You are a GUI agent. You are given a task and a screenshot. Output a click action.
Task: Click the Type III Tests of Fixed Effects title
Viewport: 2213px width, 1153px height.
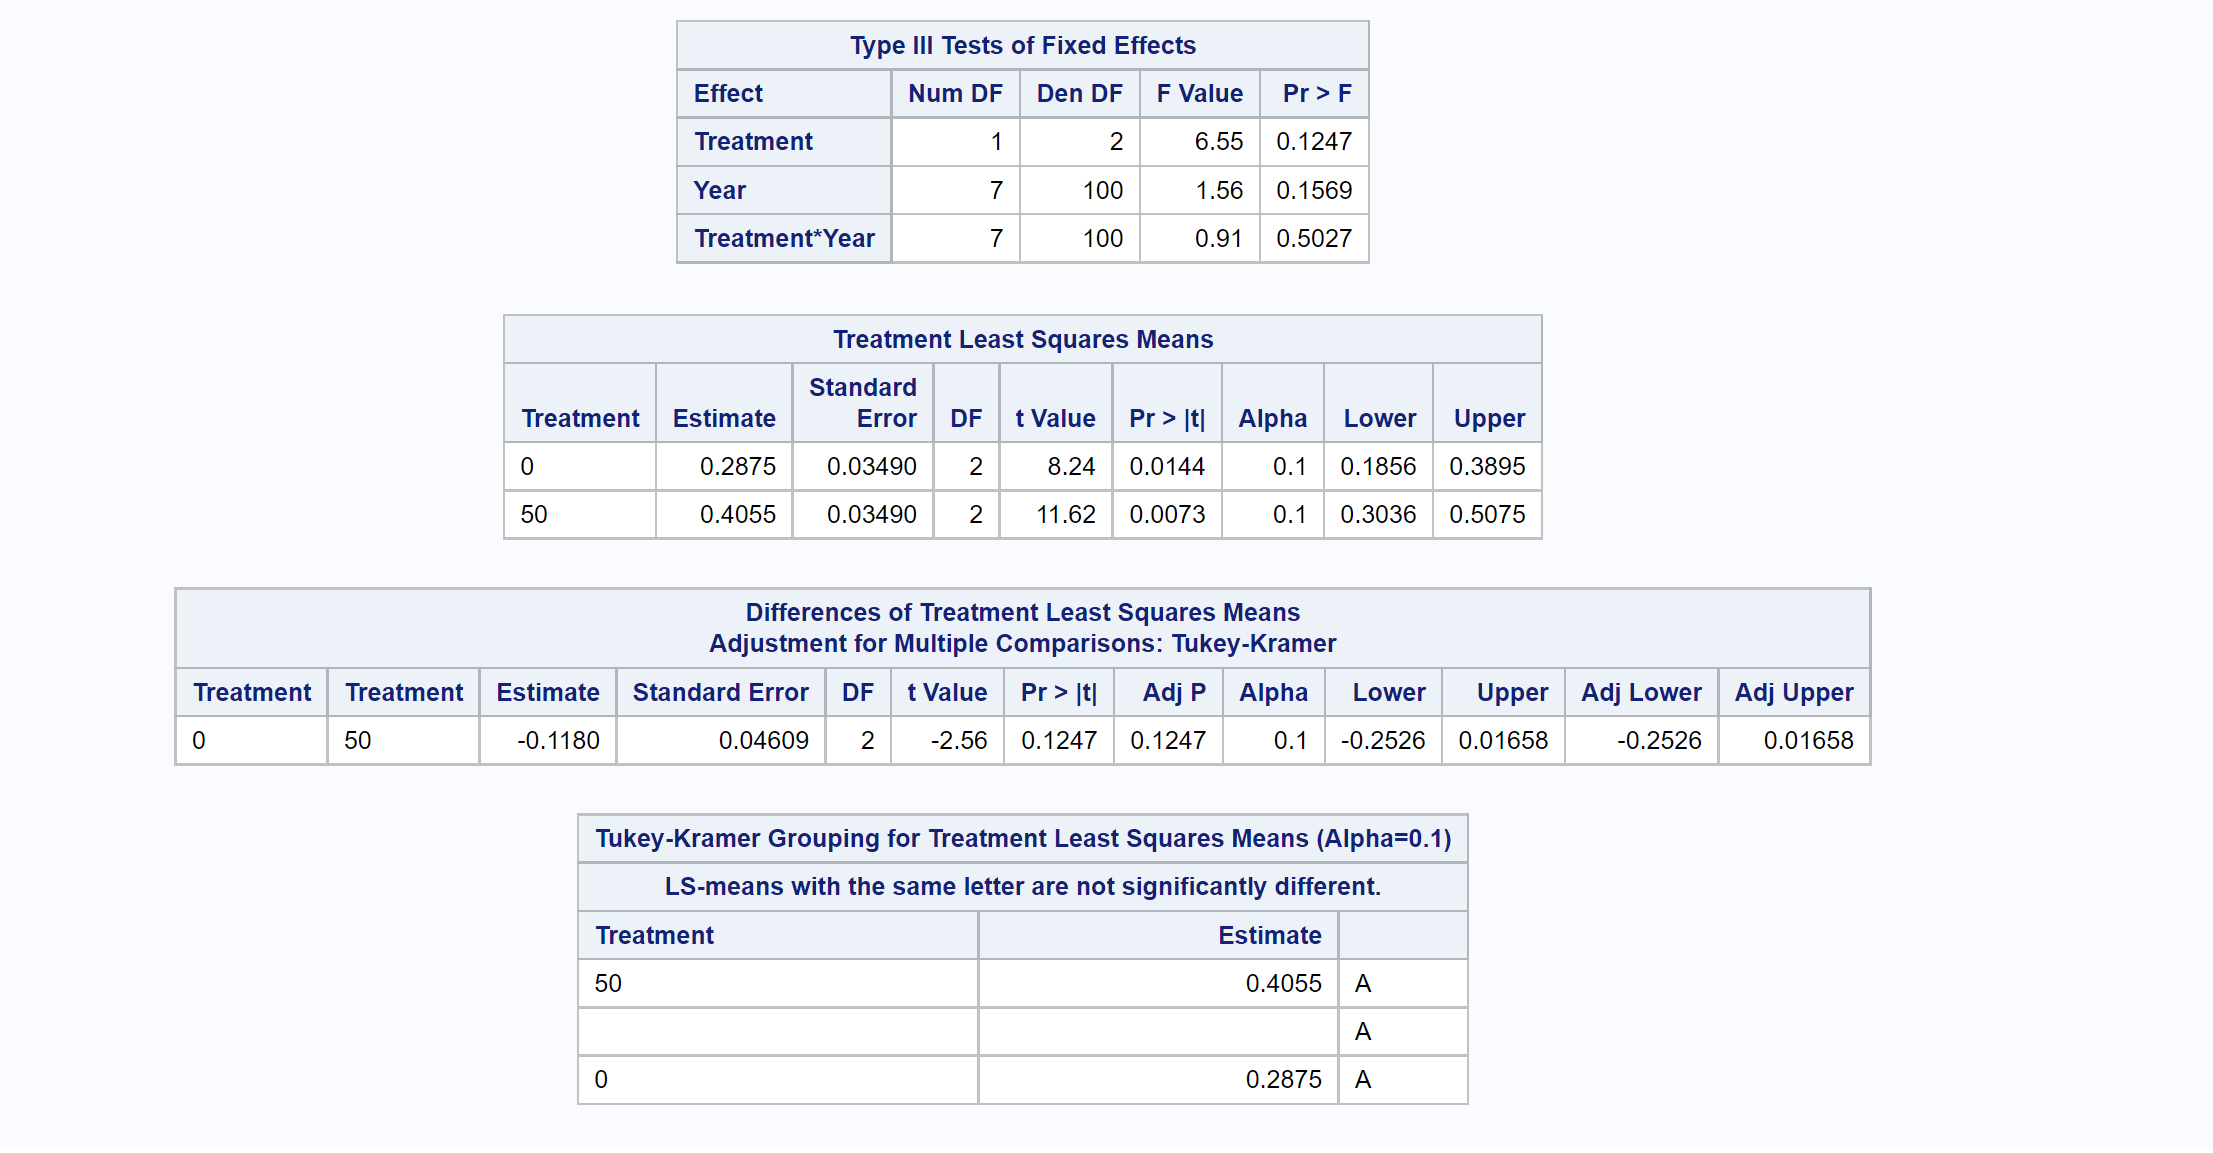(1022, 46)
